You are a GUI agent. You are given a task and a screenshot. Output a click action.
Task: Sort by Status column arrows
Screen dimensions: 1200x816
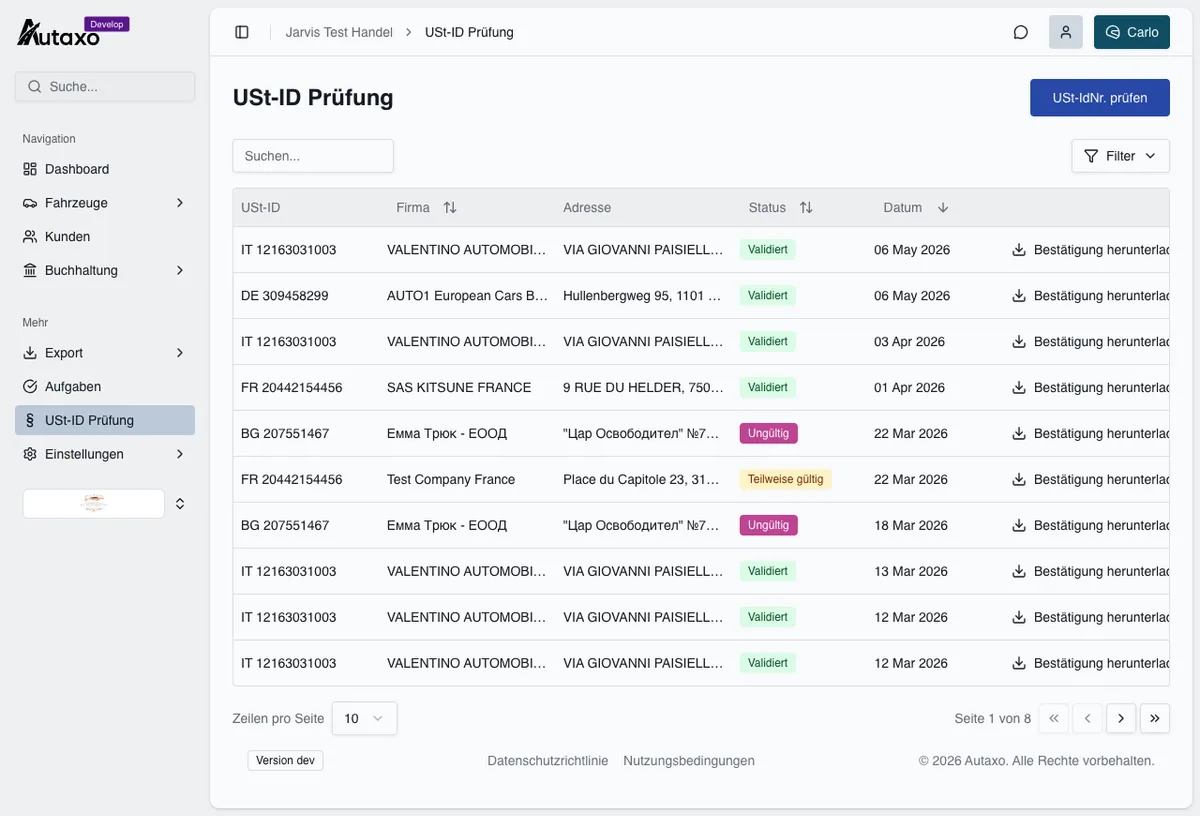[x=806, y=208]
